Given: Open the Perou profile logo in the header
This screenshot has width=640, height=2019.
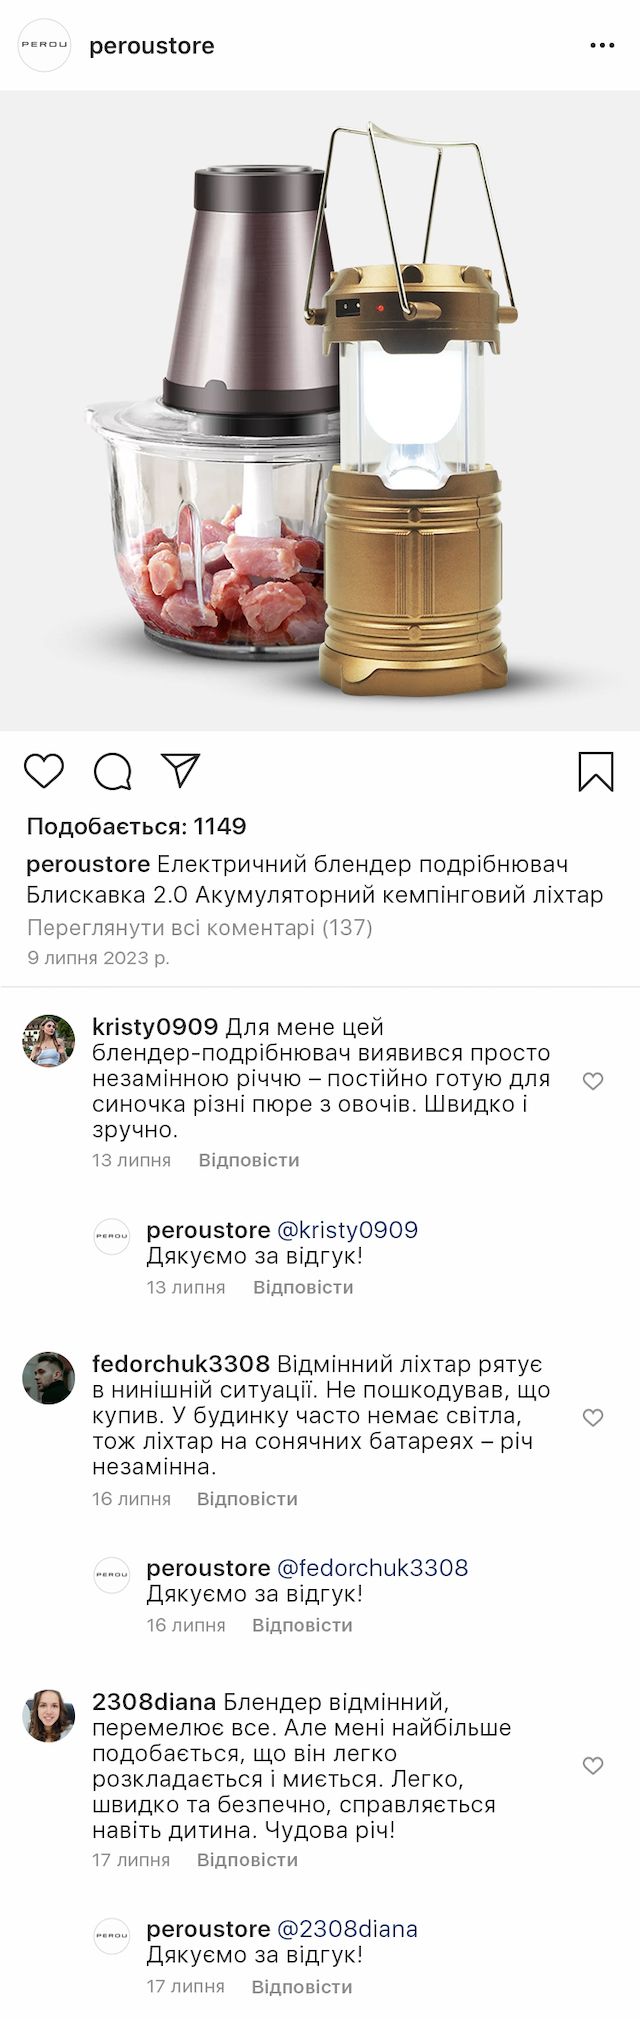Looking at the screenshot, I should [x=45, y=46].
